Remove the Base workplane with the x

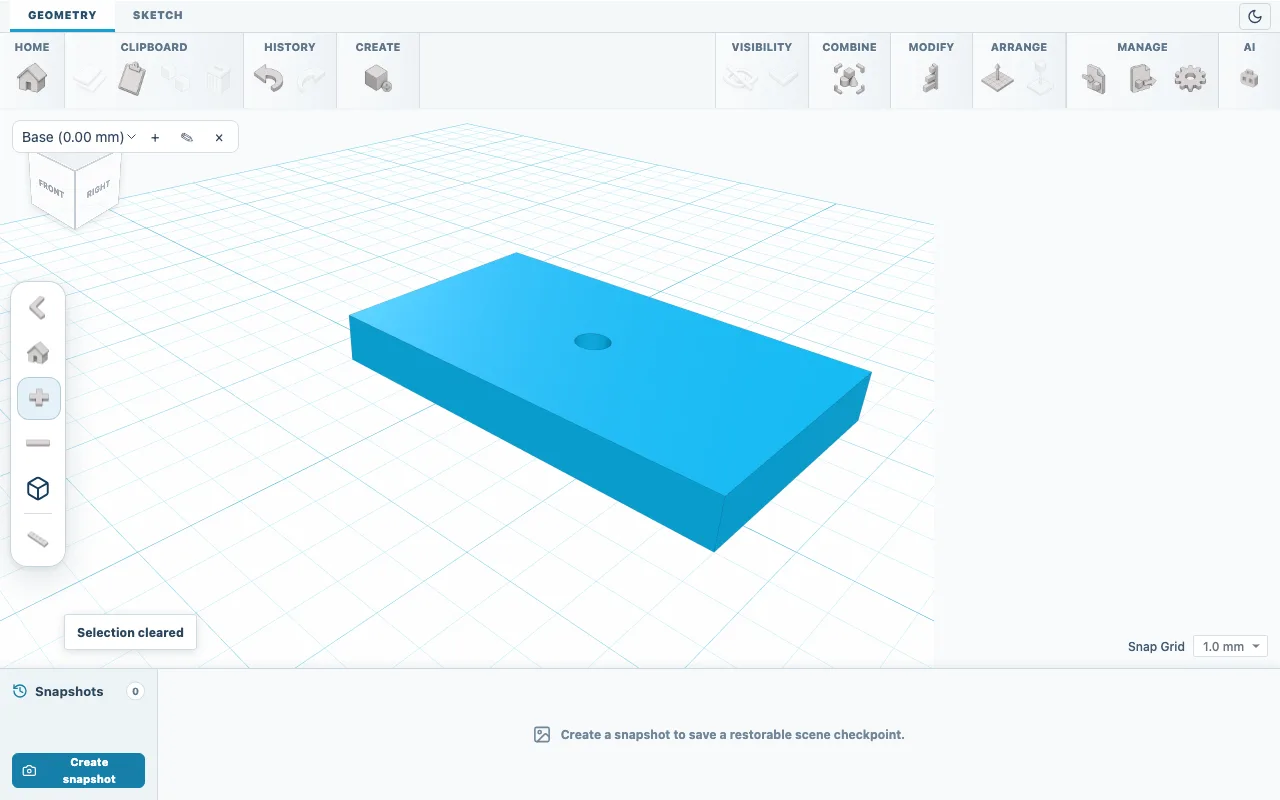pyautogui.click(x=219, y=137)
